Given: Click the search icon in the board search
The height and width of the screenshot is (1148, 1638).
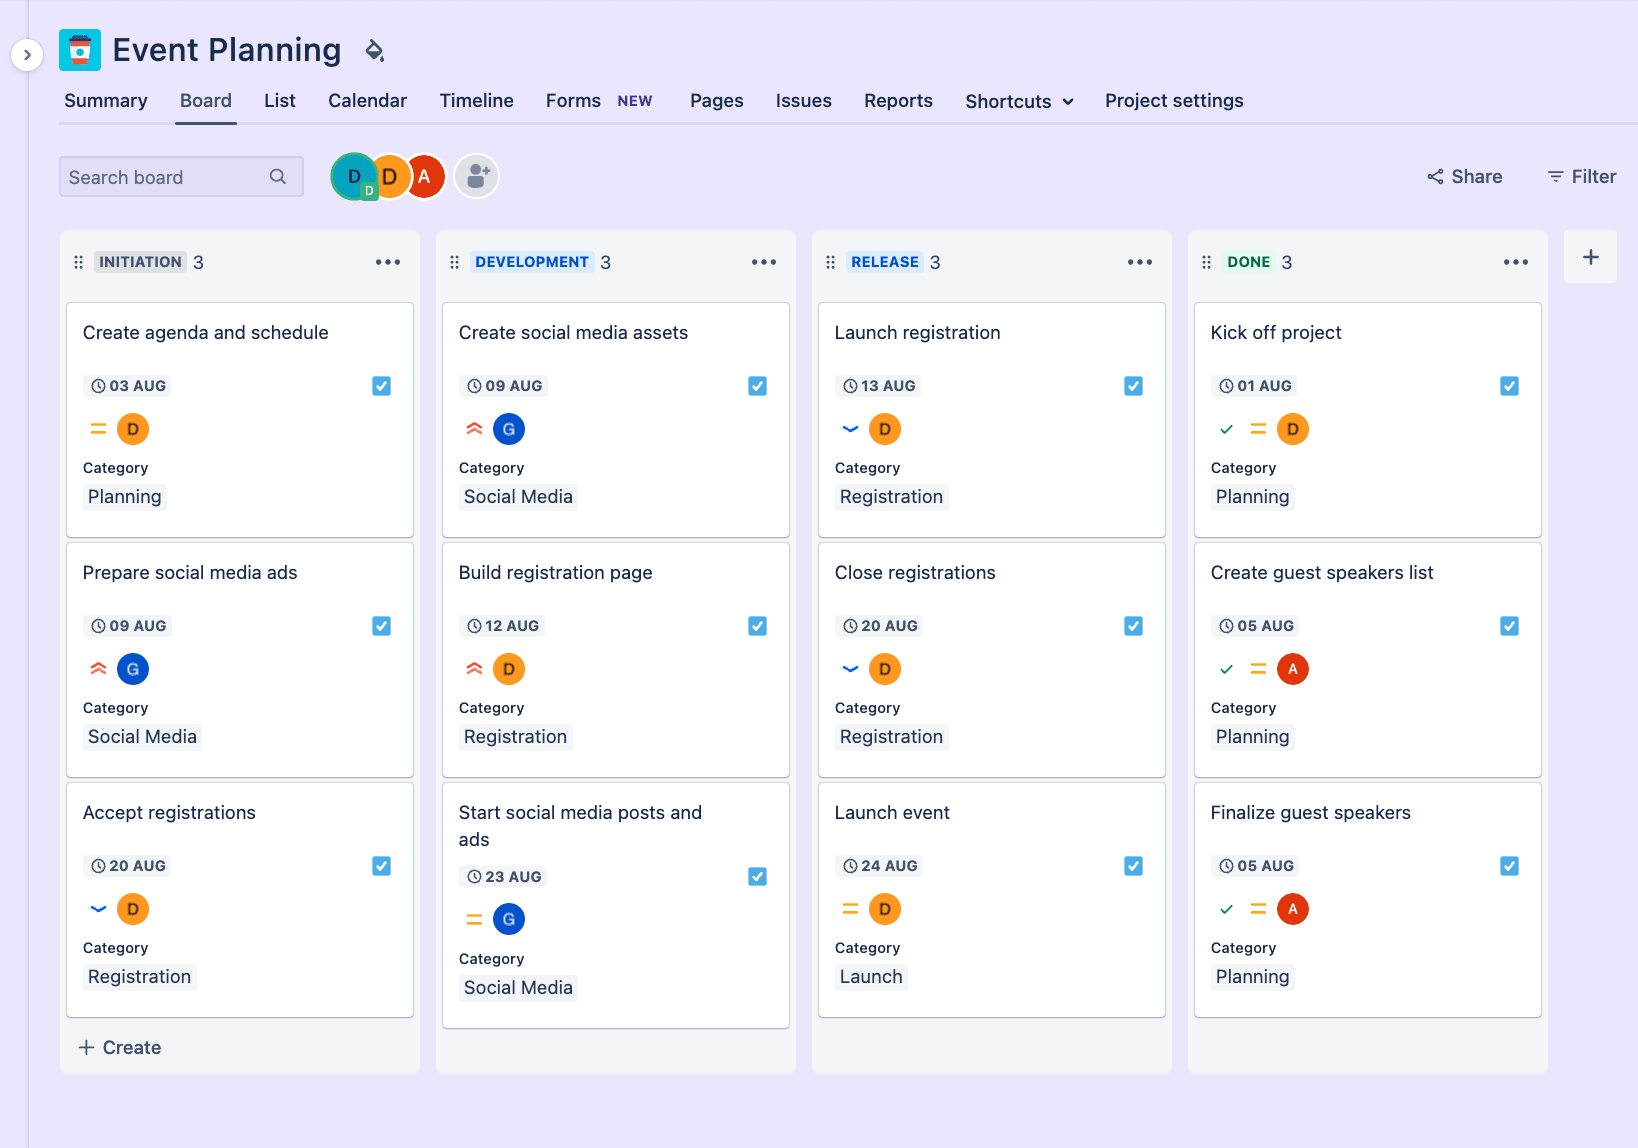Looking at the screenshot, I should [277, 176].
